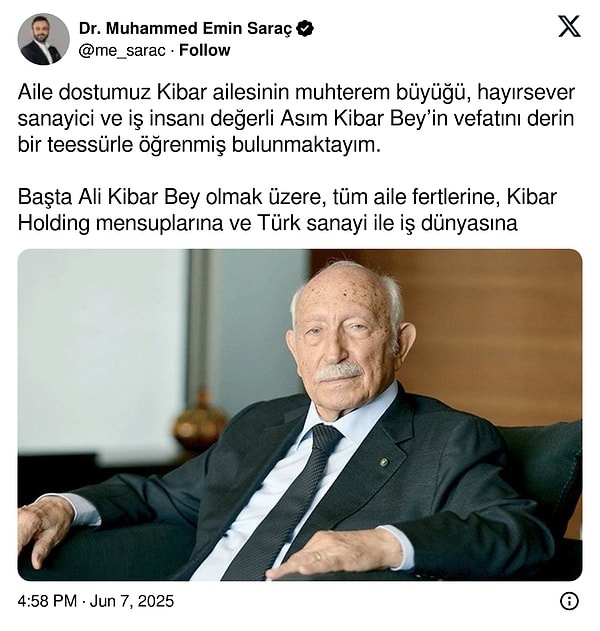
Task: Click the blue verified checkmark badge
Action: pyautogui.click(x=305, y=29)
